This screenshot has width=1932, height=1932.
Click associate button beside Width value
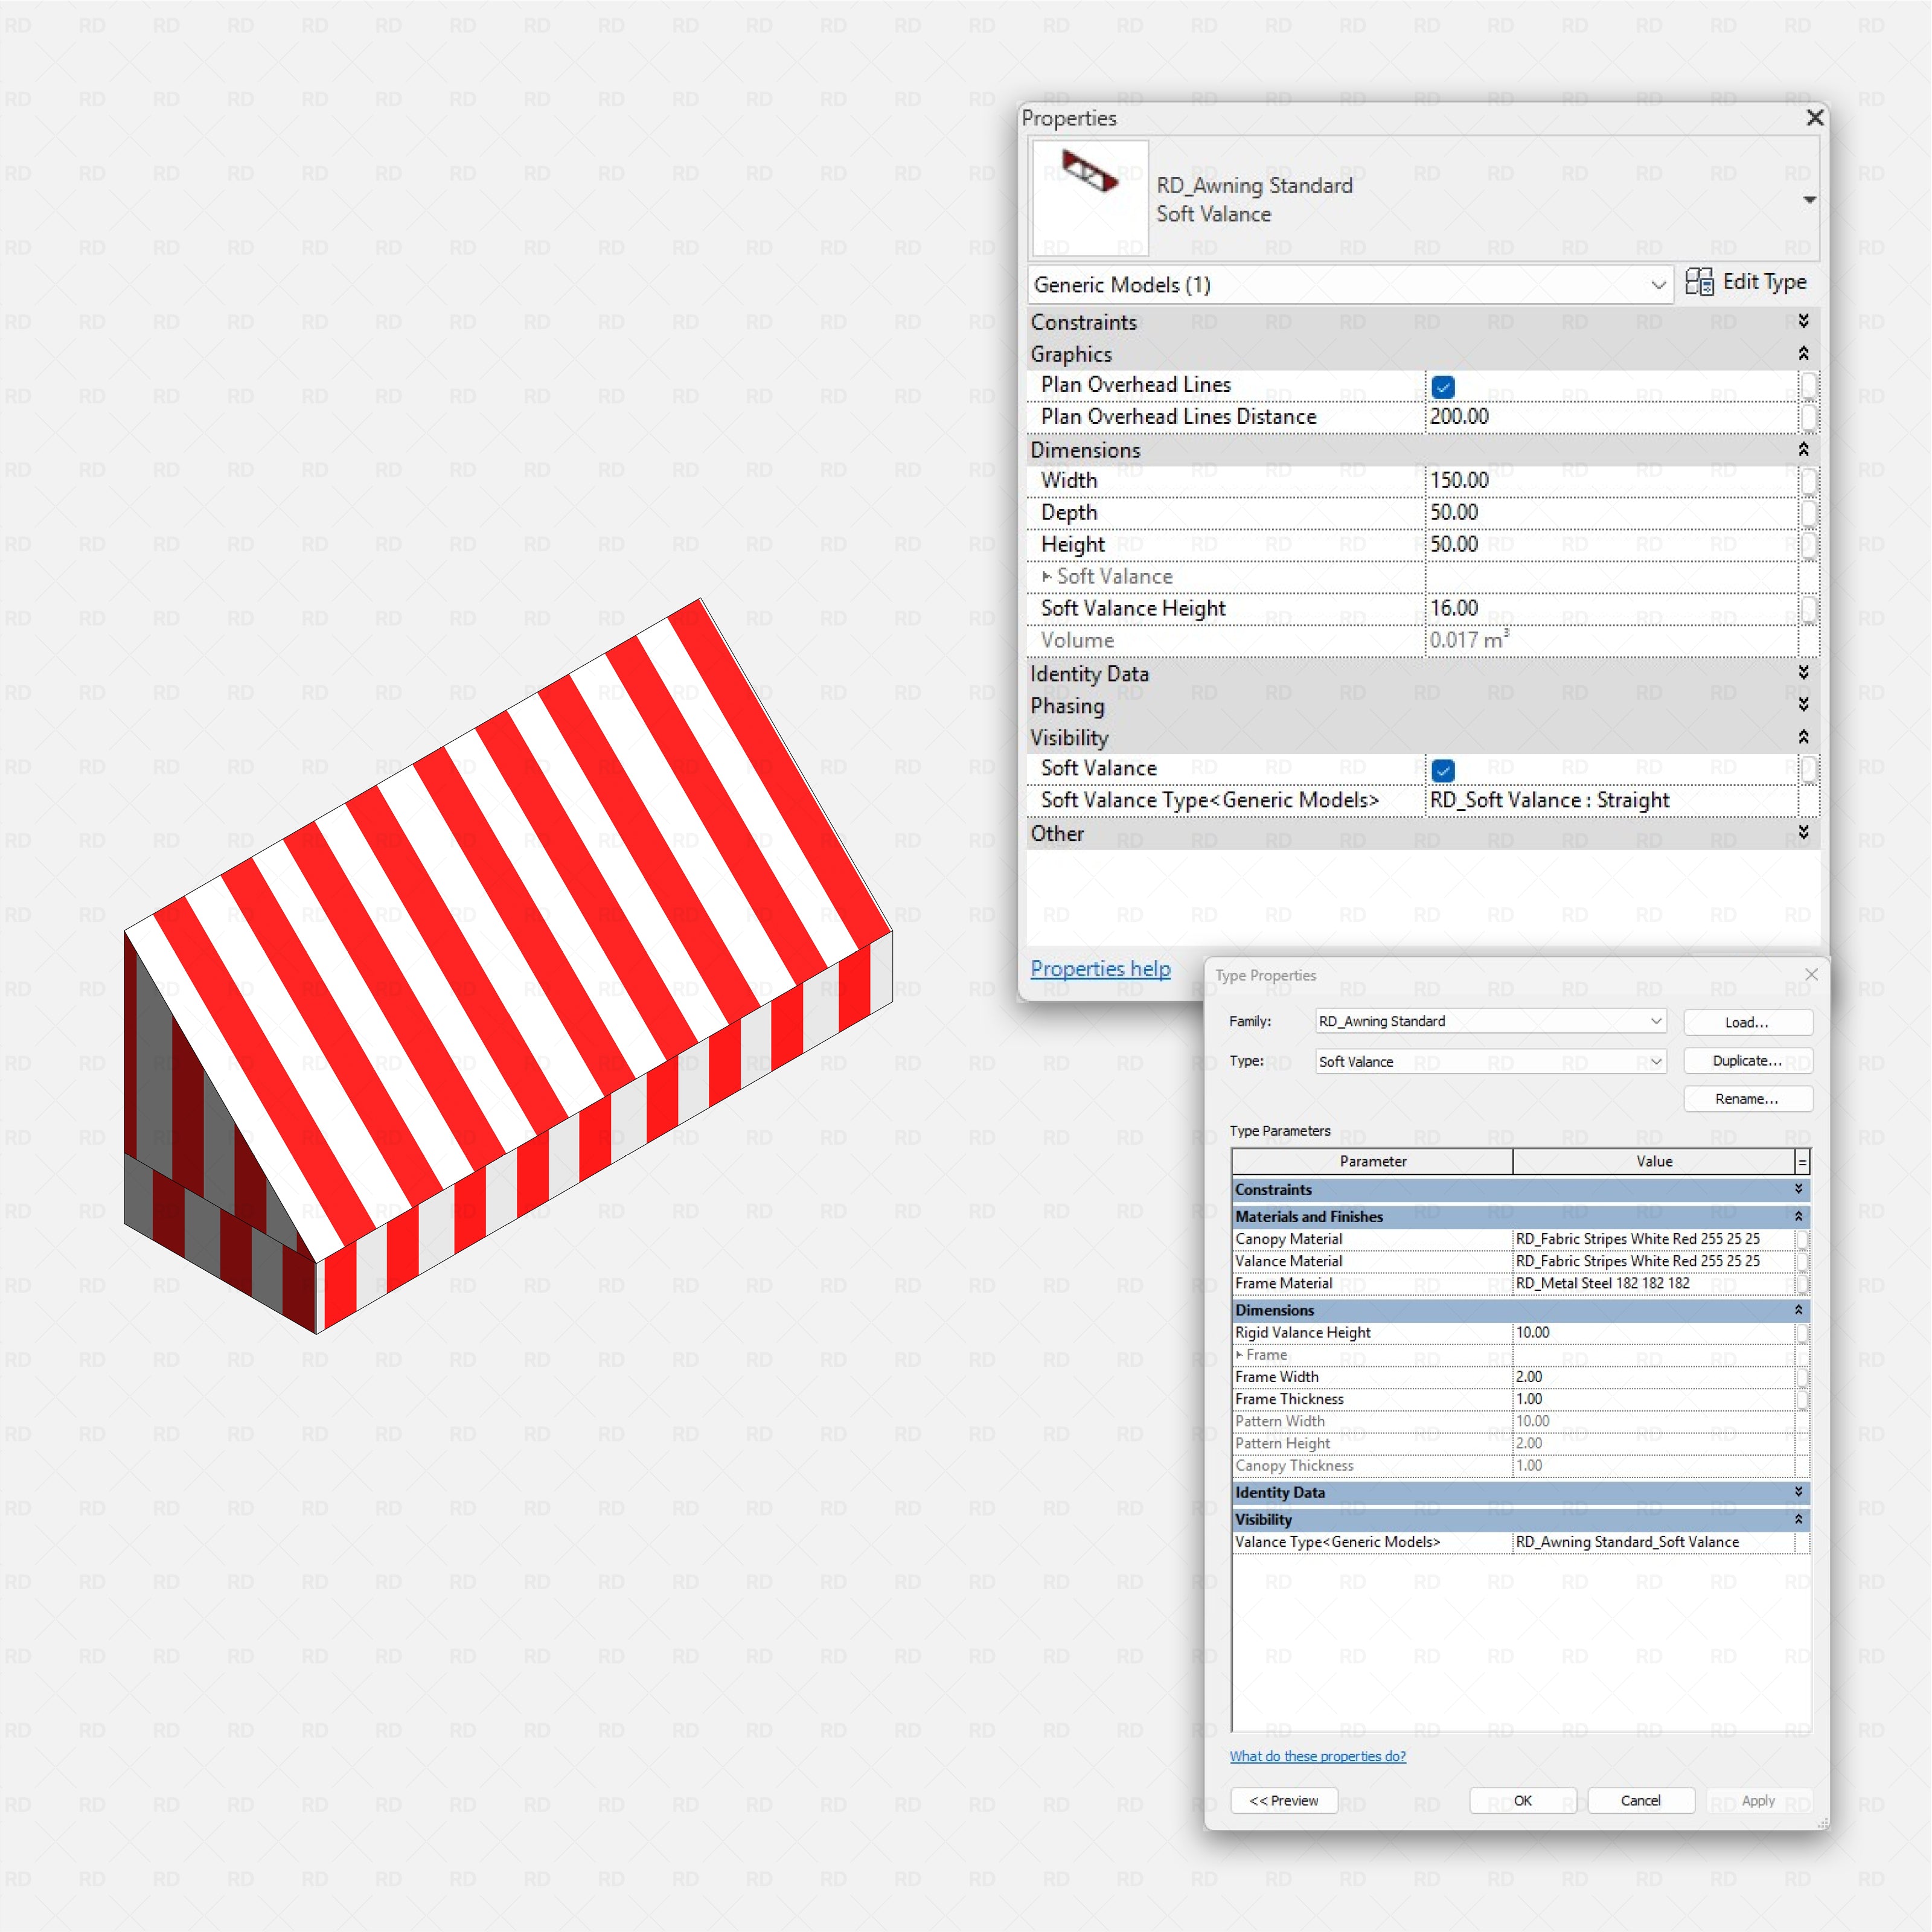(x=1808, y=481)
